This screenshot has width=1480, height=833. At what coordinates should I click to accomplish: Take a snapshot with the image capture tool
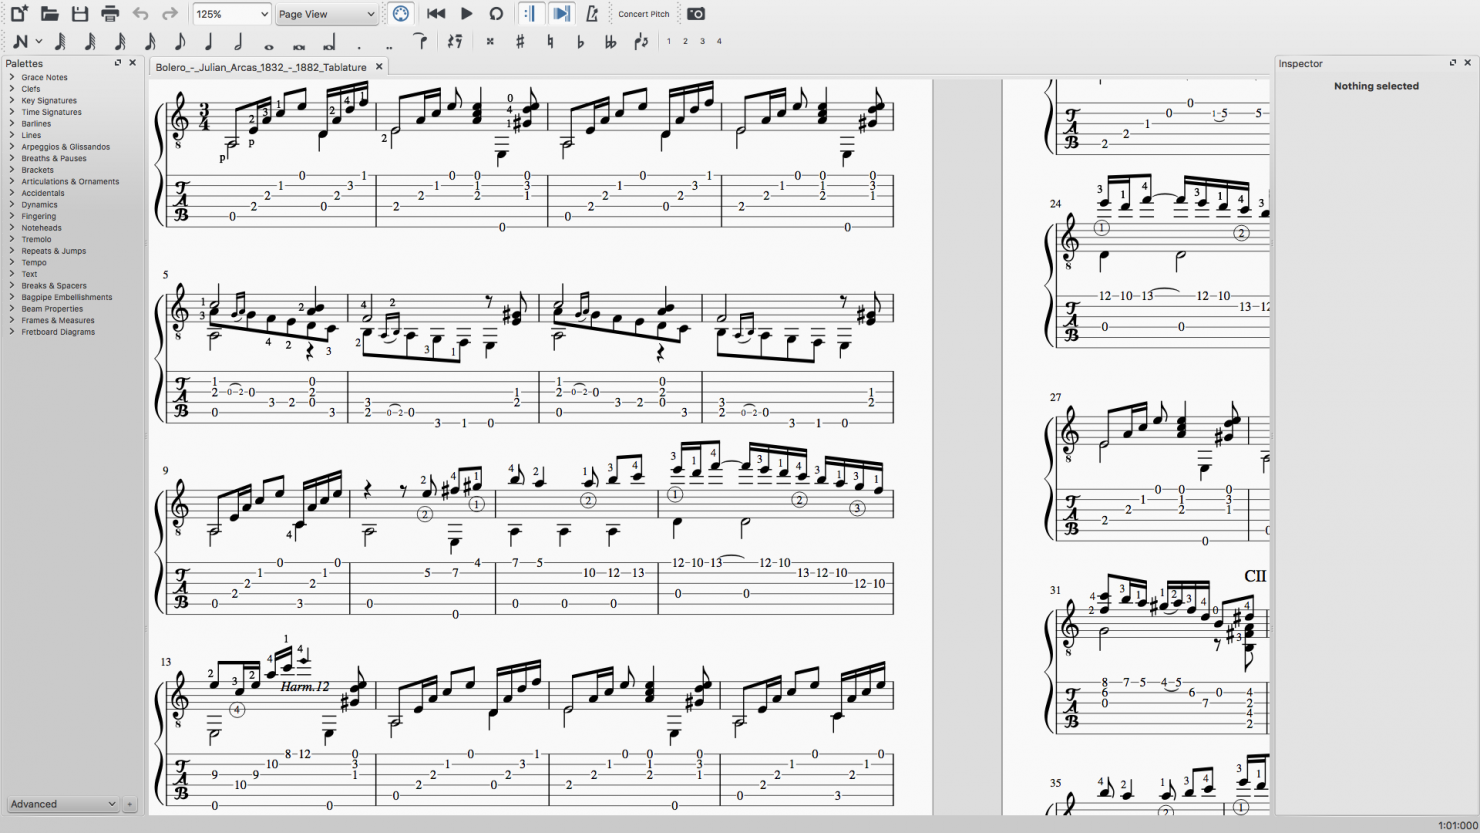pos(695,14)
